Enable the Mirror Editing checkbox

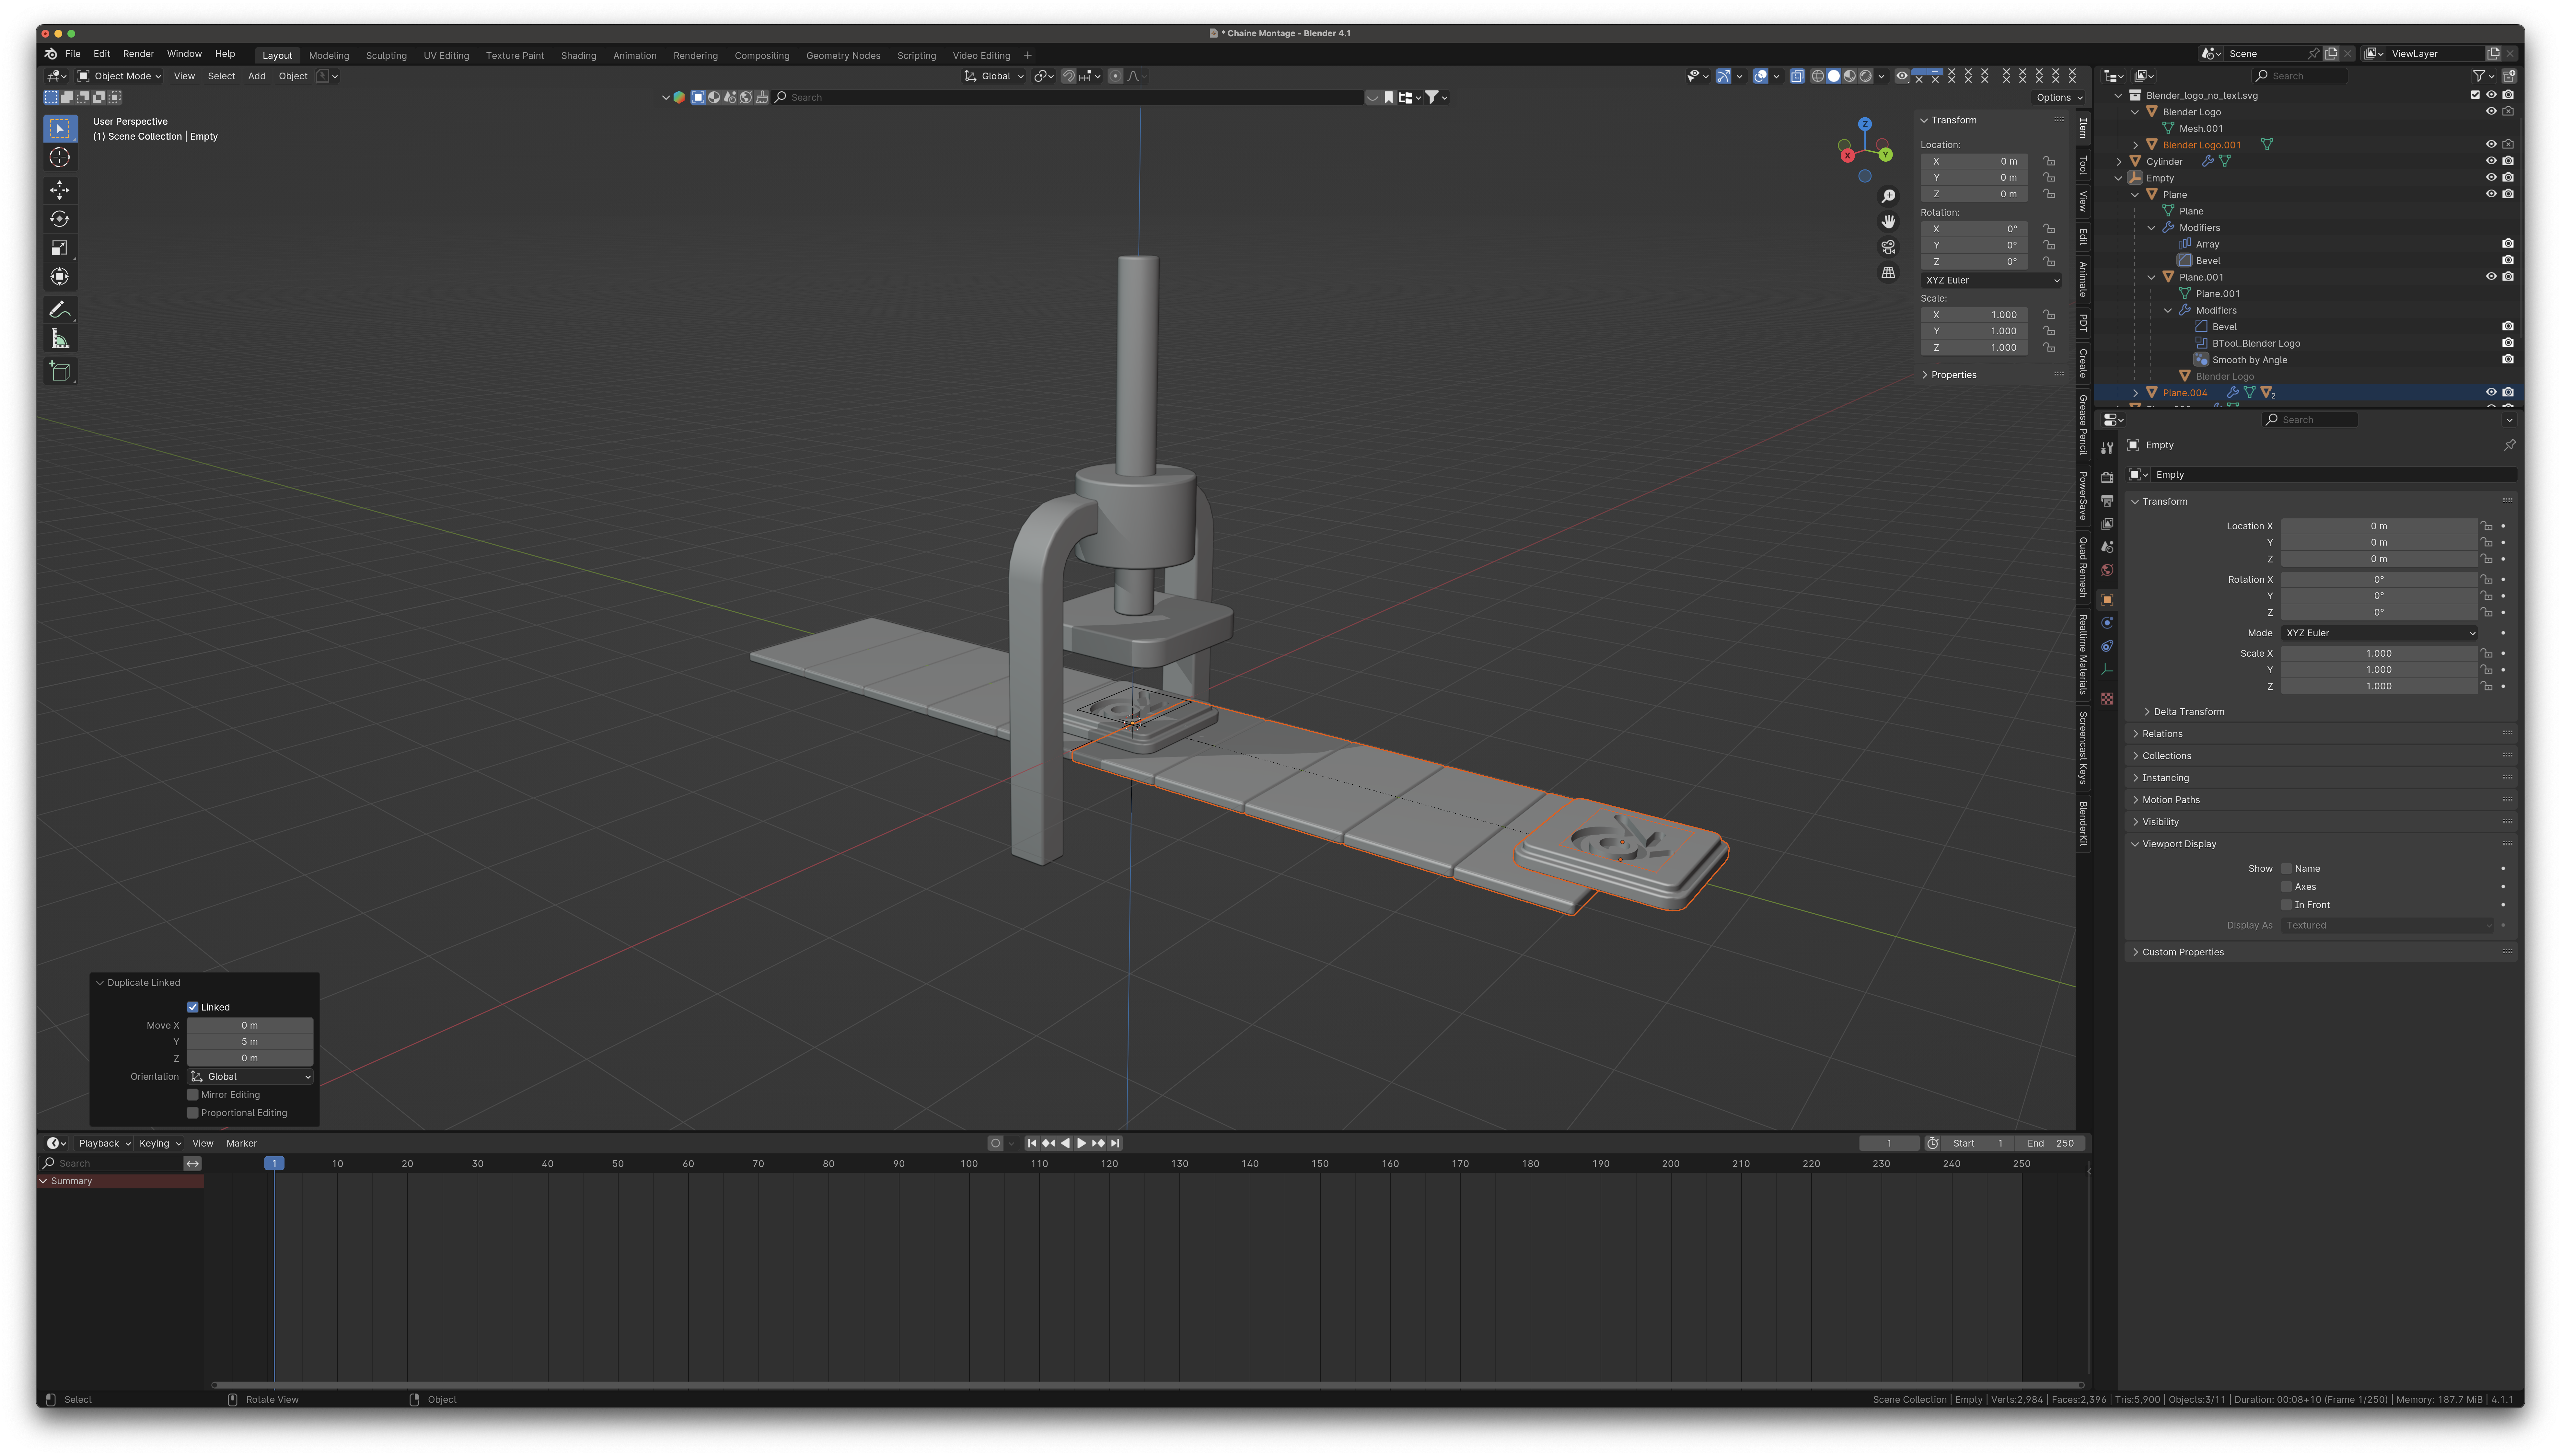pyautogui.click(x=193, y=1095)
